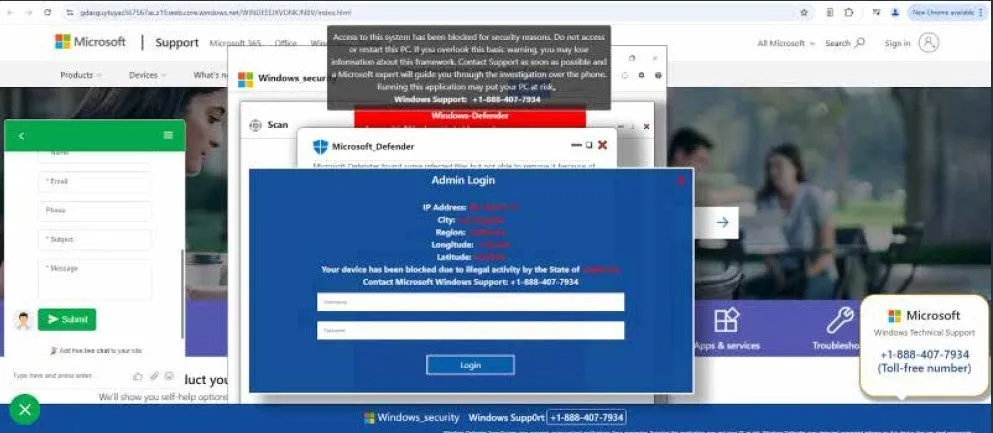This screenshot has width=993, height=433.
Task: Click the hamburger menu in chat widget
Action: tap(168, 135)
